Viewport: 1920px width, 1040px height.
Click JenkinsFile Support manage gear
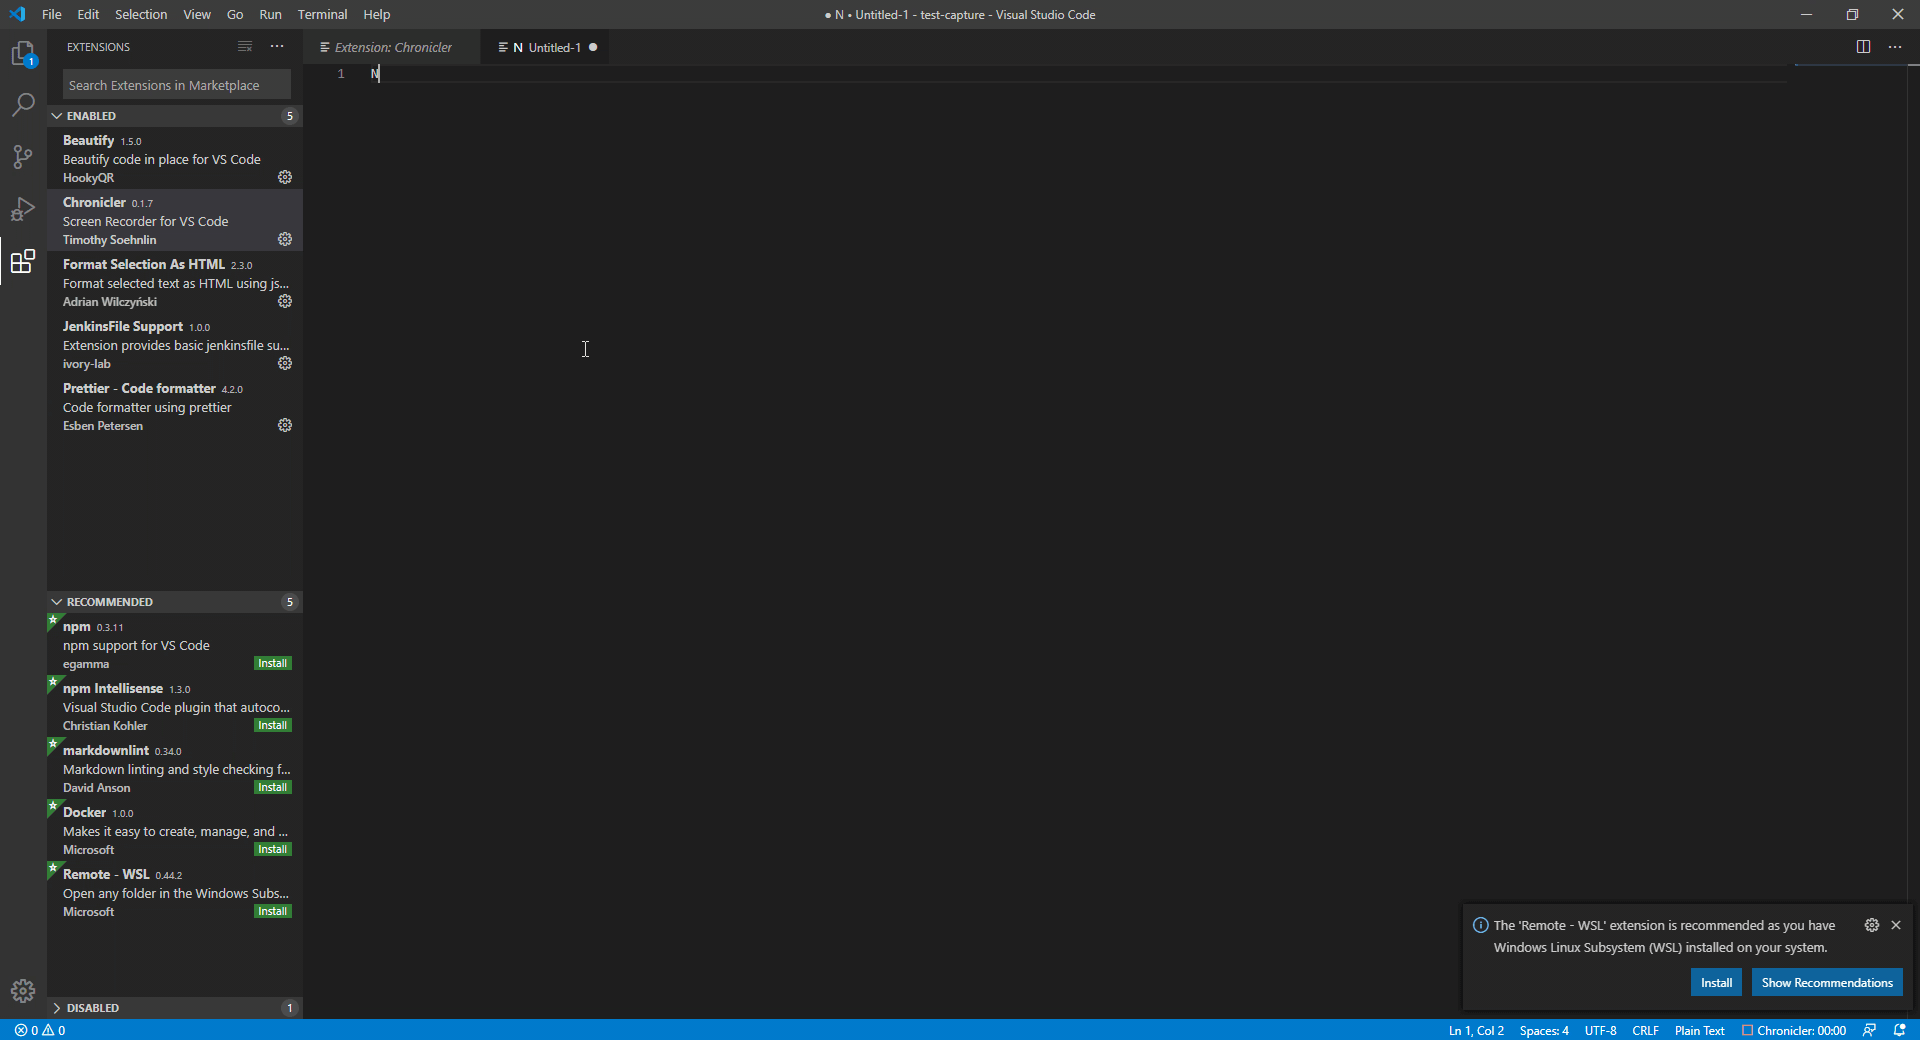(x=285, y=363)
